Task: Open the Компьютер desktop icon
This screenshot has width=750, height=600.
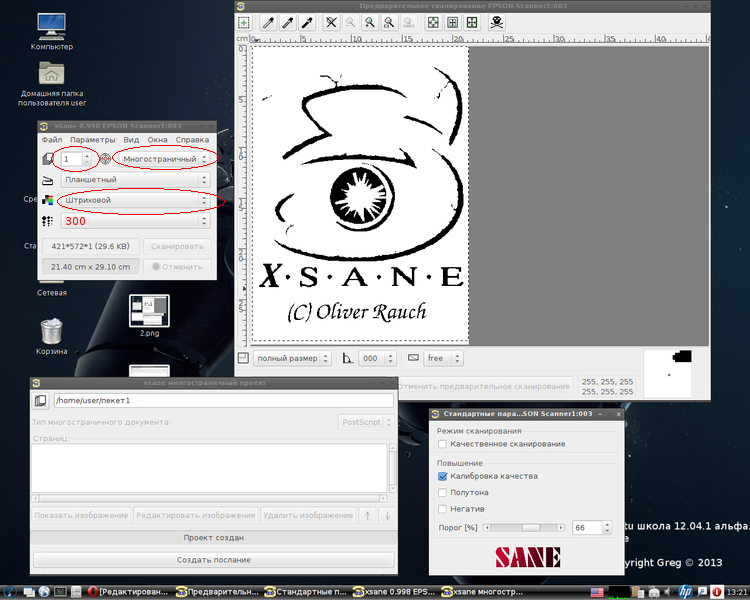Action: point(52,32)
